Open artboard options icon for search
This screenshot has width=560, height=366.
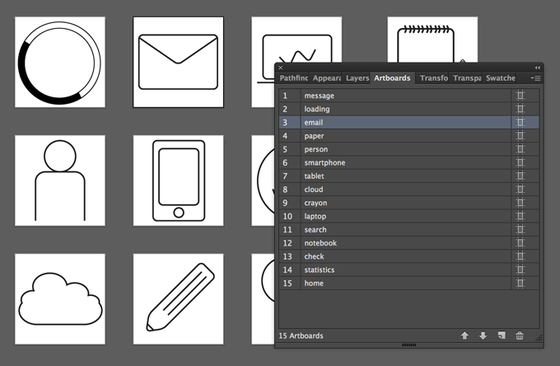520,229
